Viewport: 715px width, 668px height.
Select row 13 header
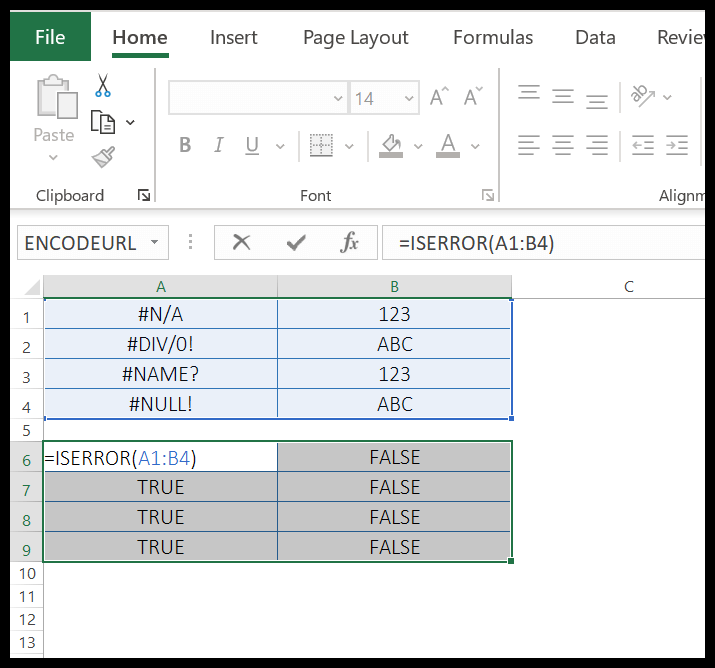pyautogui.click(x=26, y=642)
